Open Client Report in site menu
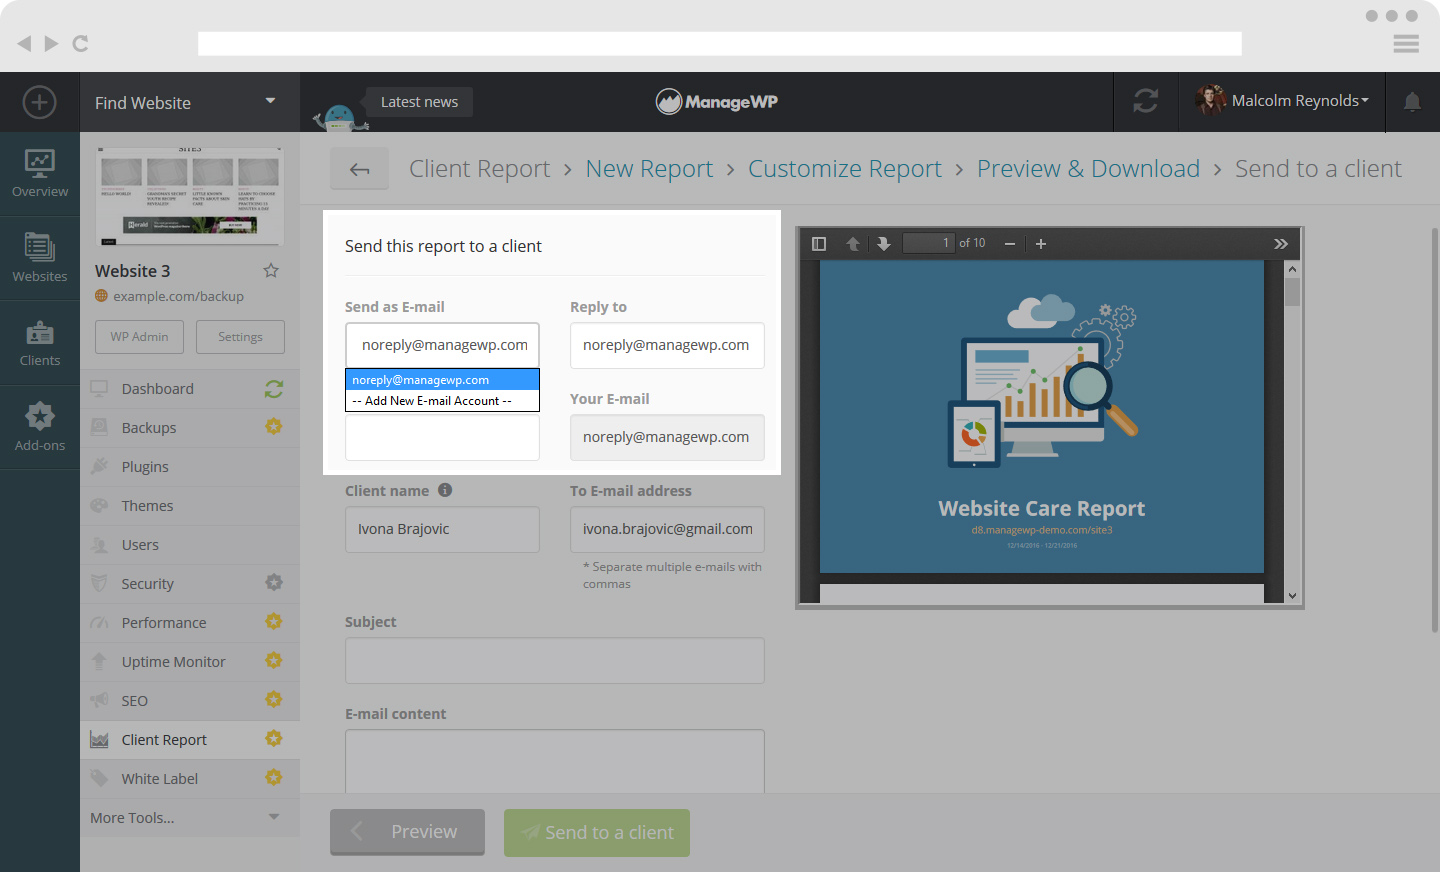 coord(164,740)
